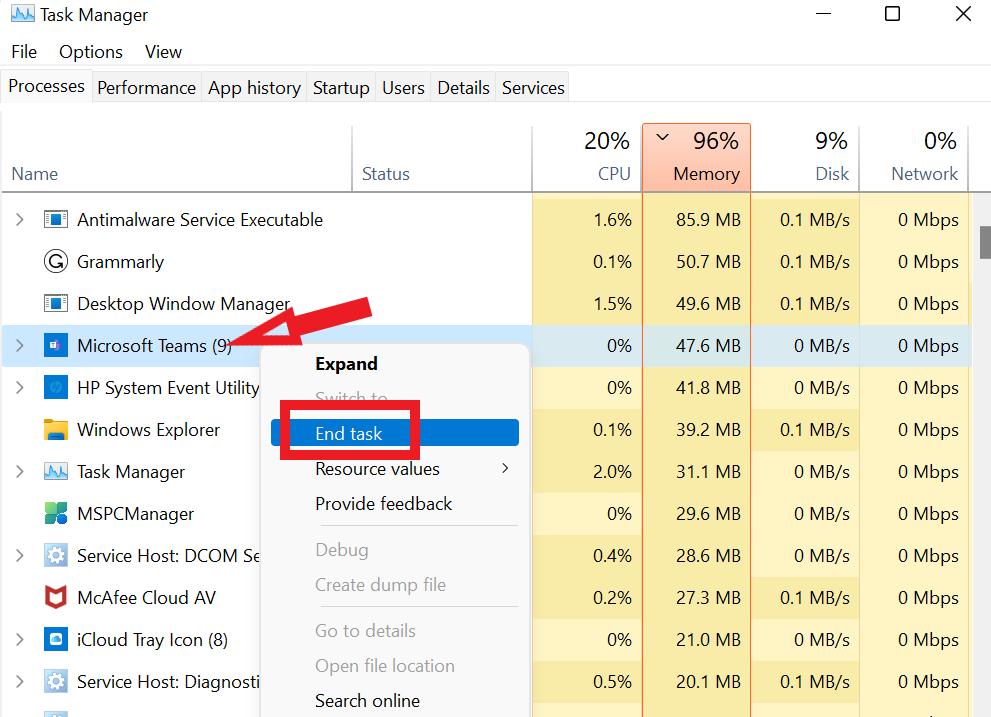Image resolution: width=991 pixels, height=717 pixels.
Task: Click the MSPCManager app icon
Action: 56,514
